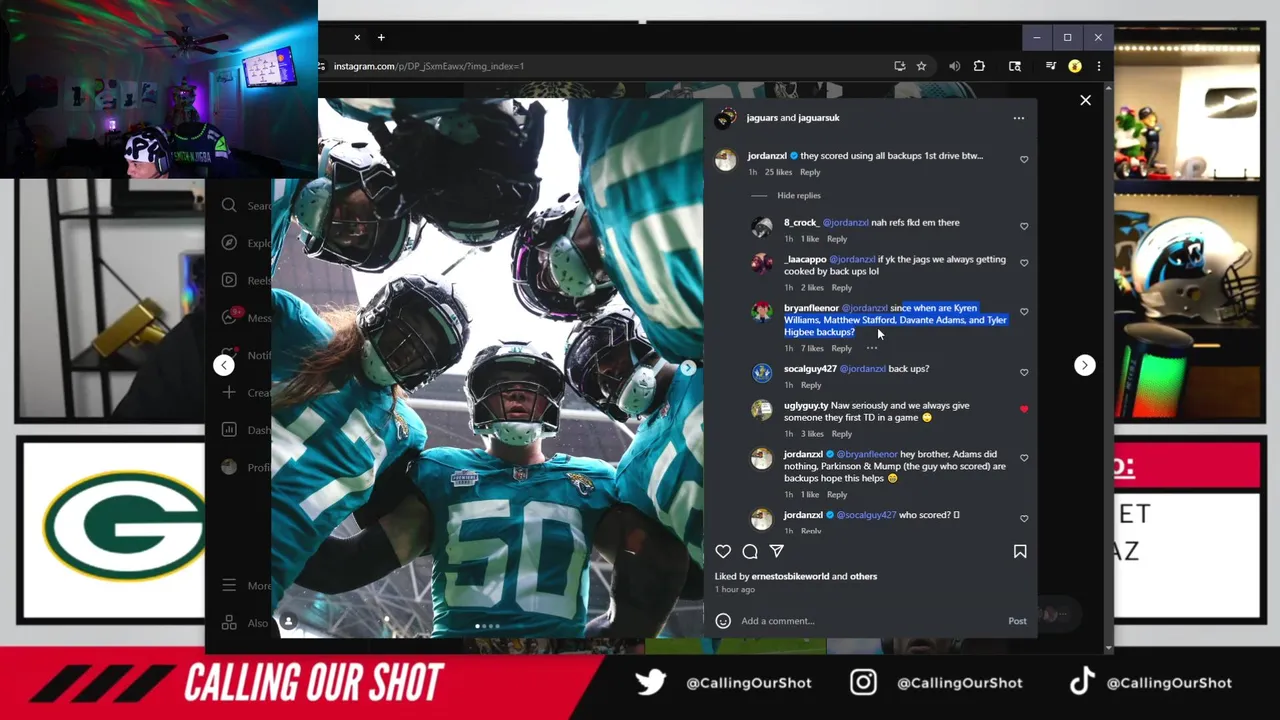Like jordanzxl's who scored reply
1280x720 pixels.
click(x=1024, y=519)
